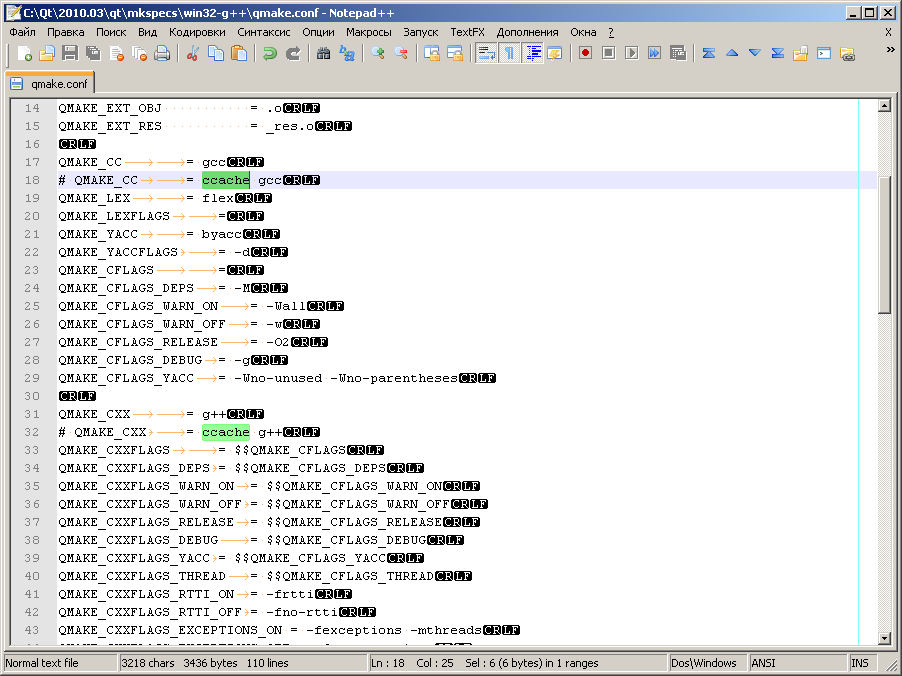
Task: Stop the macro recording
Action: (x=607, y=53)
